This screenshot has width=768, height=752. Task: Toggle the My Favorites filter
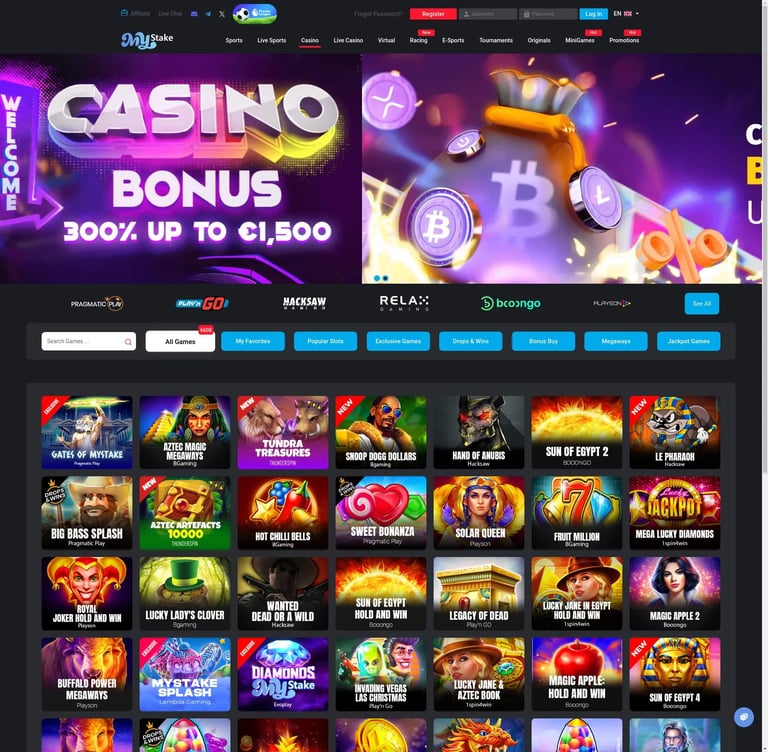[x=253, y=341]
